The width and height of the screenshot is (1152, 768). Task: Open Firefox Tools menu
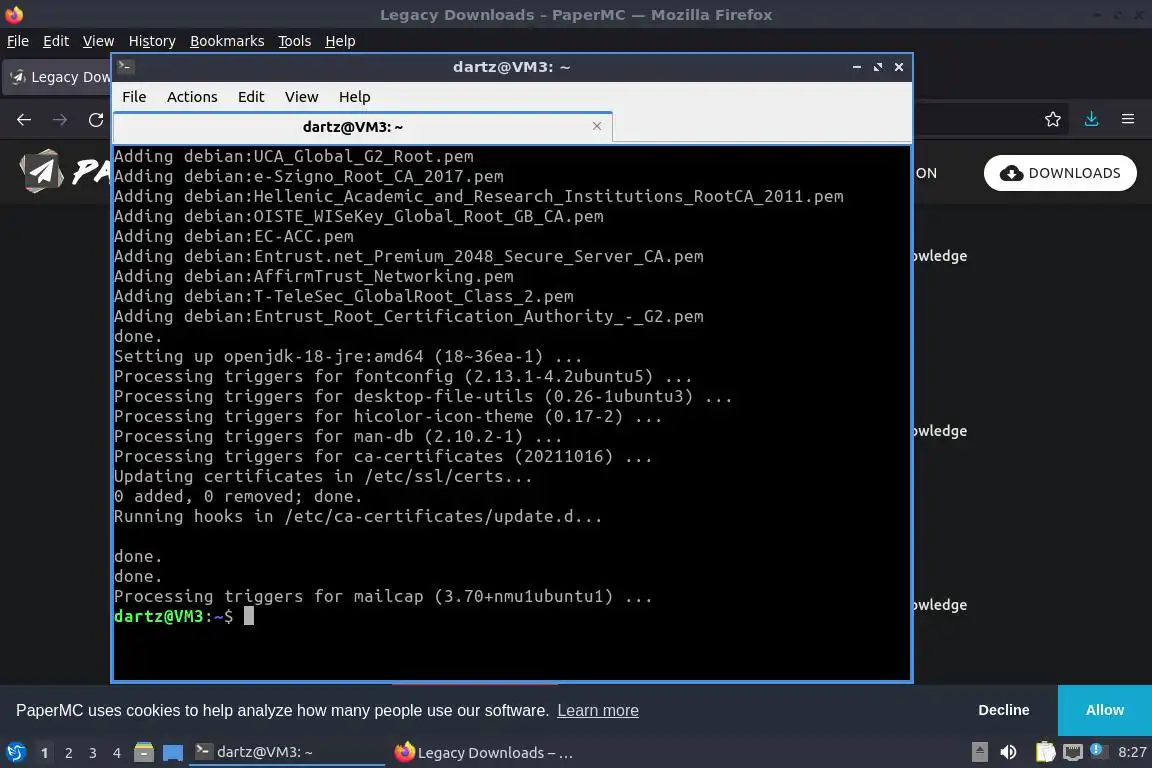(x=295, y=41)
